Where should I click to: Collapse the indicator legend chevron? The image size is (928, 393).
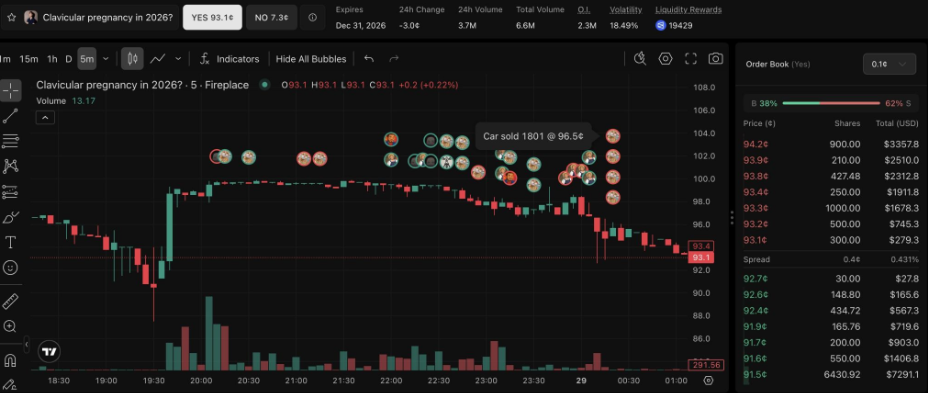[45, 117]
